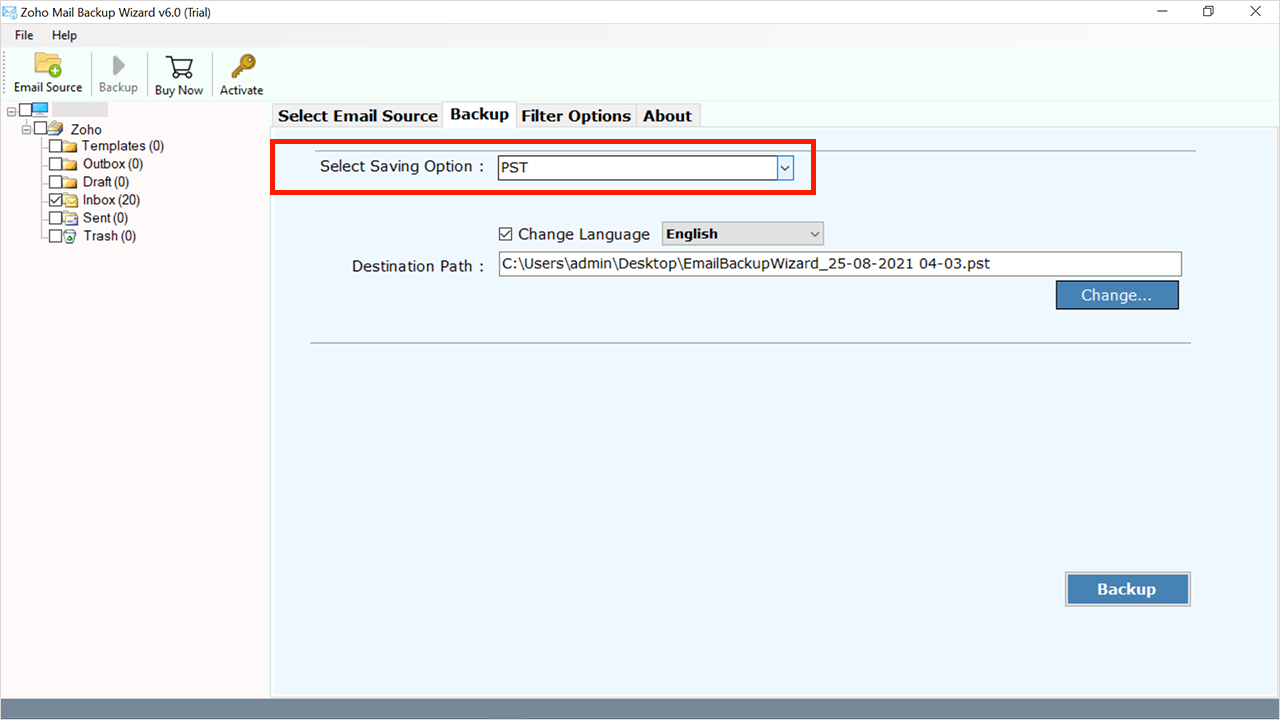1280x720 pixels.
Task: Select the Templates (0) tree label
Action: coord(123,146)
